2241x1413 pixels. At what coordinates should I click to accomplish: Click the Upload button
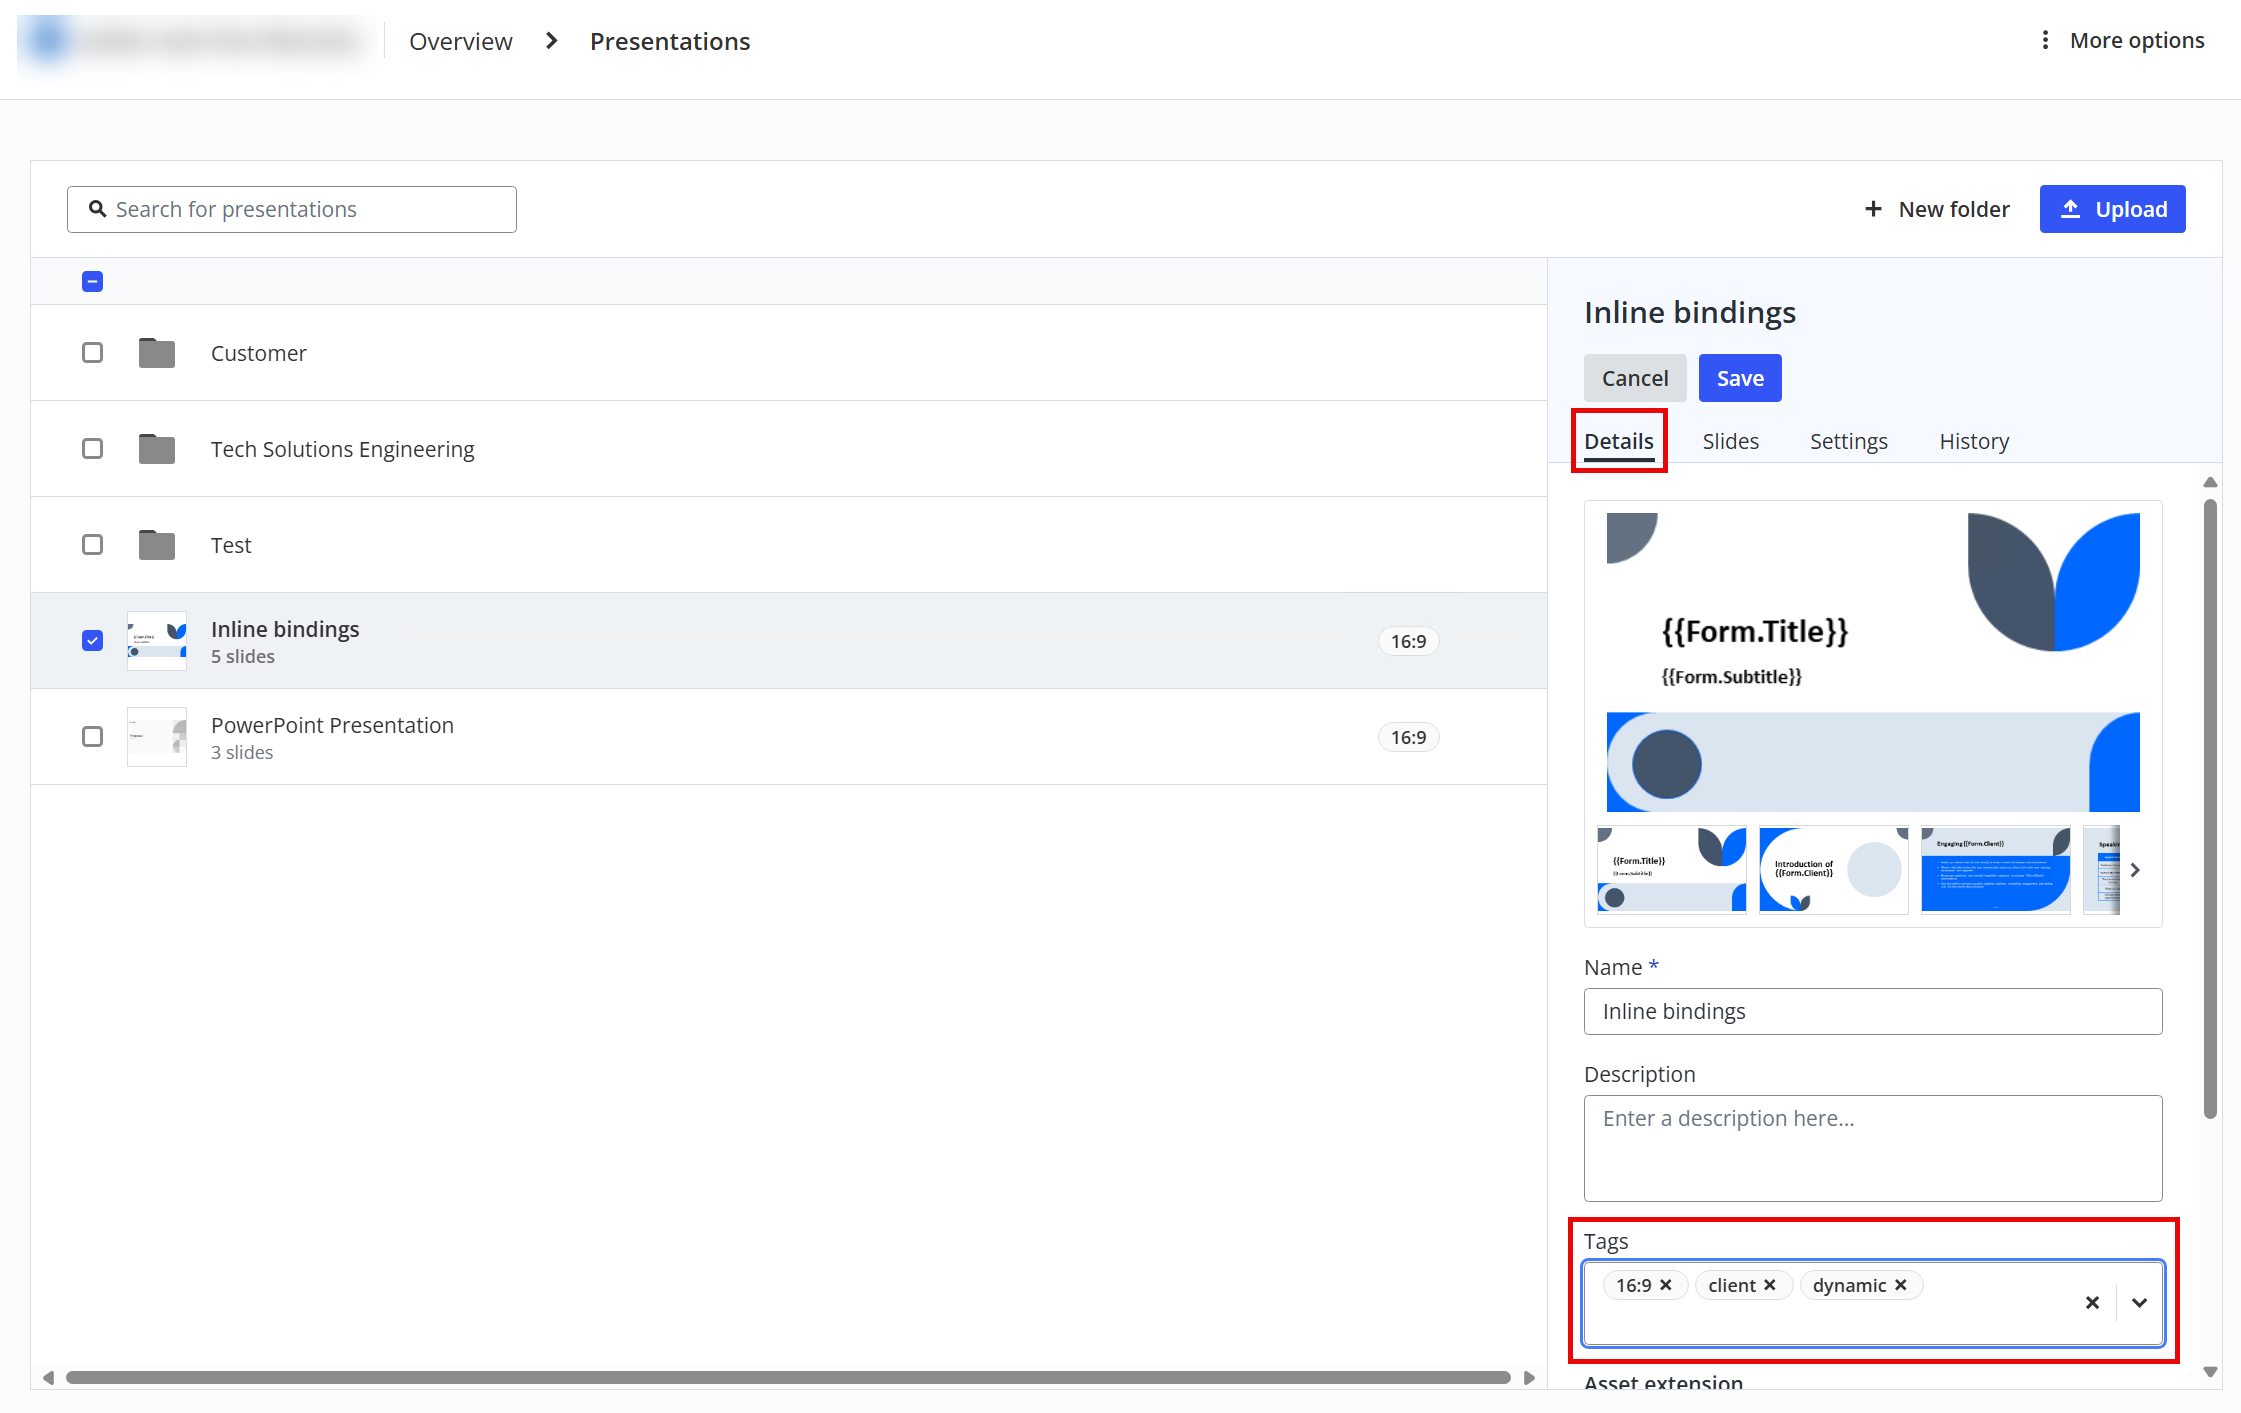click(x=2112, y=209)
